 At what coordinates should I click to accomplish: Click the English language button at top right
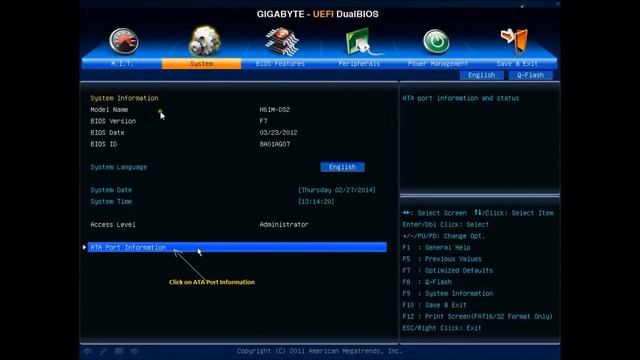[482, 75]
